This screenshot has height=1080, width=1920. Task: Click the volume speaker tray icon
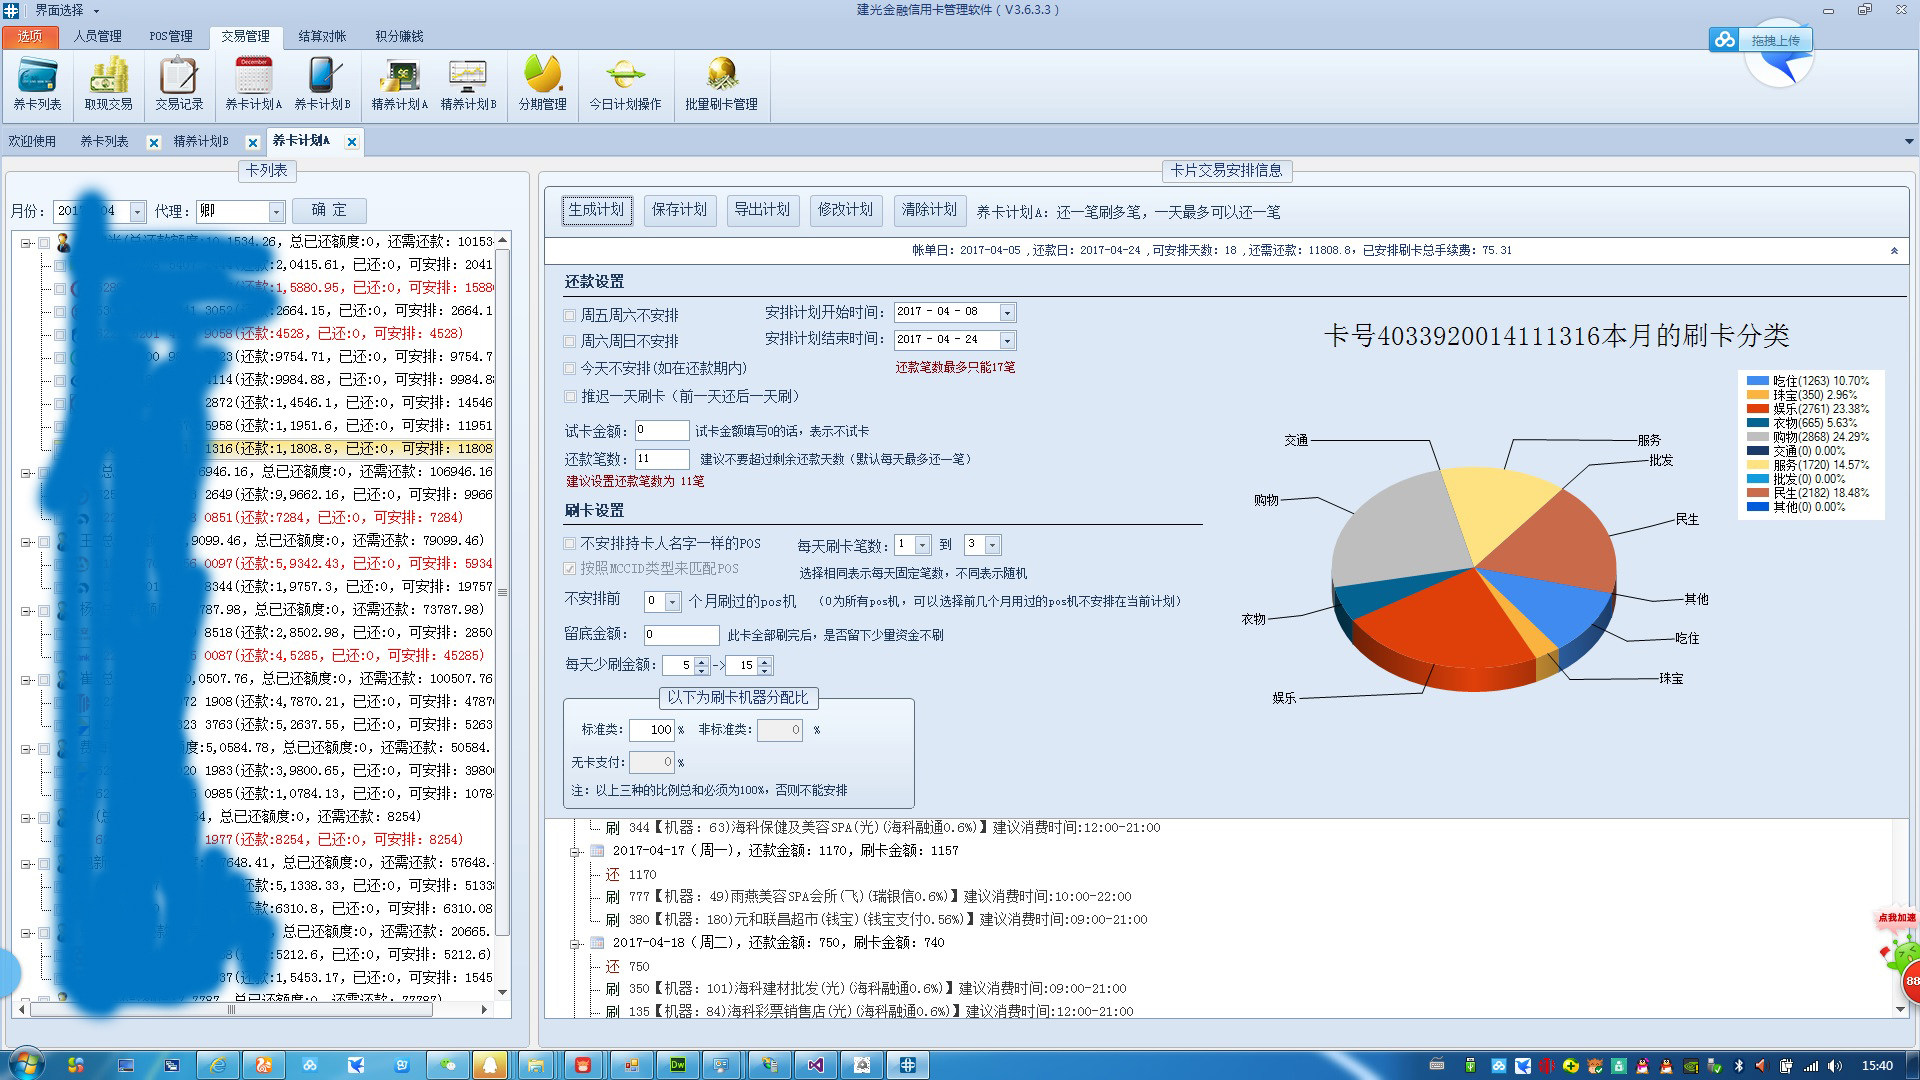tap(1834, 1066)
